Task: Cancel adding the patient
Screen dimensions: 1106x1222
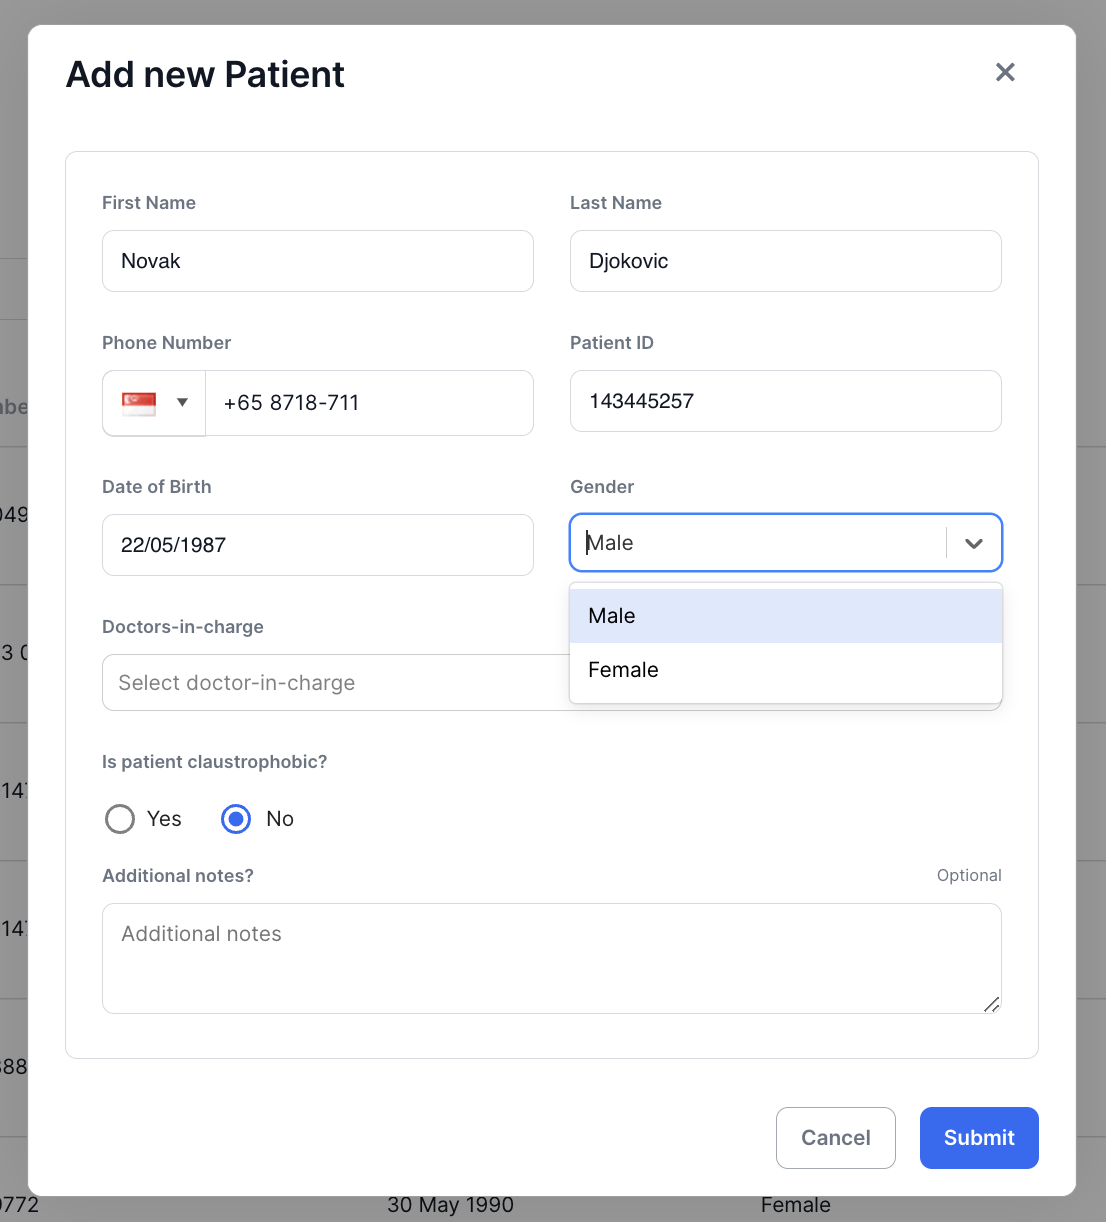Action: [x=835, y=1138]
